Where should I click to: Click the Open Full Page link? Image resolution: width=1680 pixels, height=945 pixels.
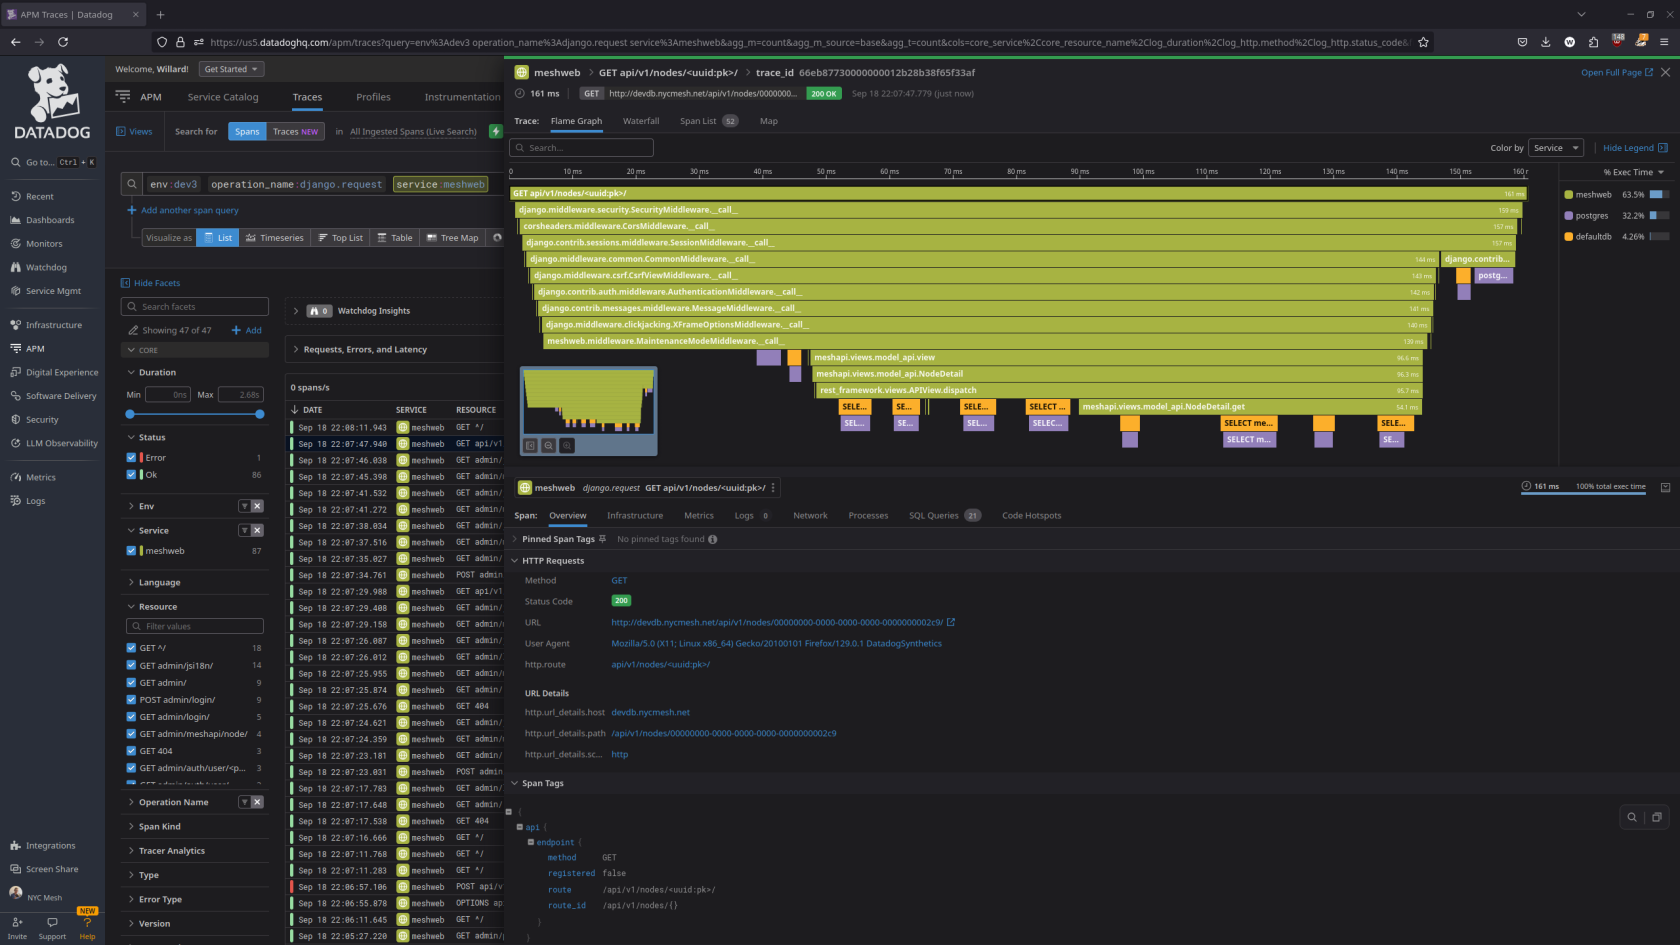click(1616, 72)
